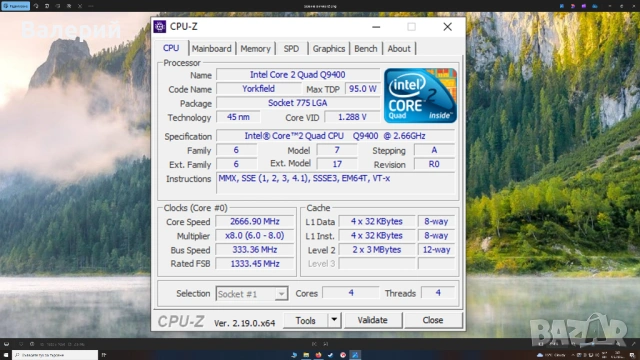Open File Explorer from the taskbar
Image resolution: width=640 pixels, height=360 pixels.
(306, 355)
